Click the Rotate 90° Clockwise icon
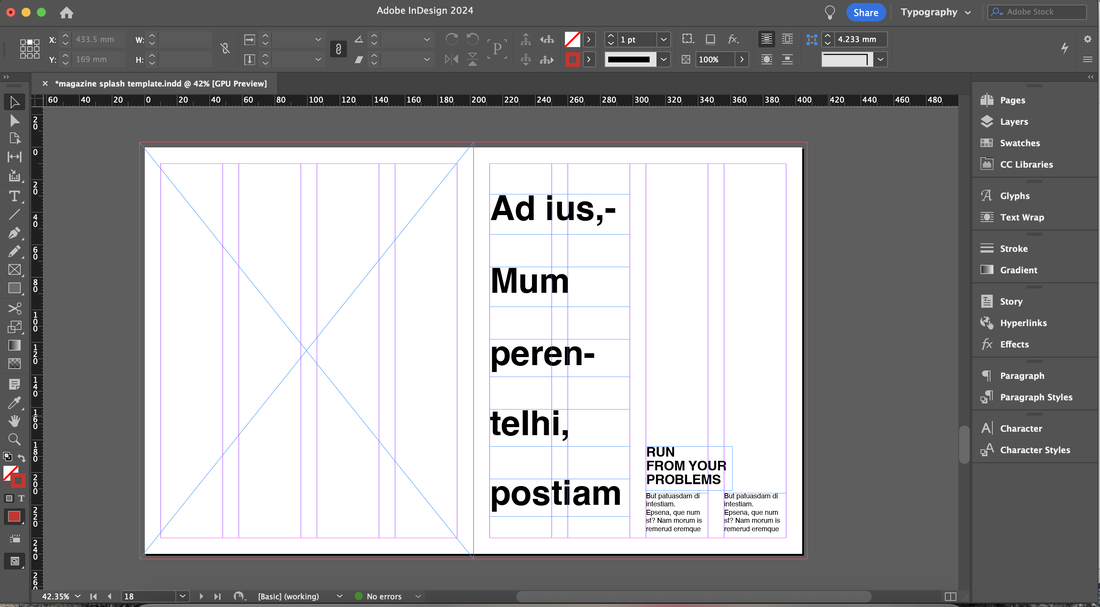 pos(452,40)
